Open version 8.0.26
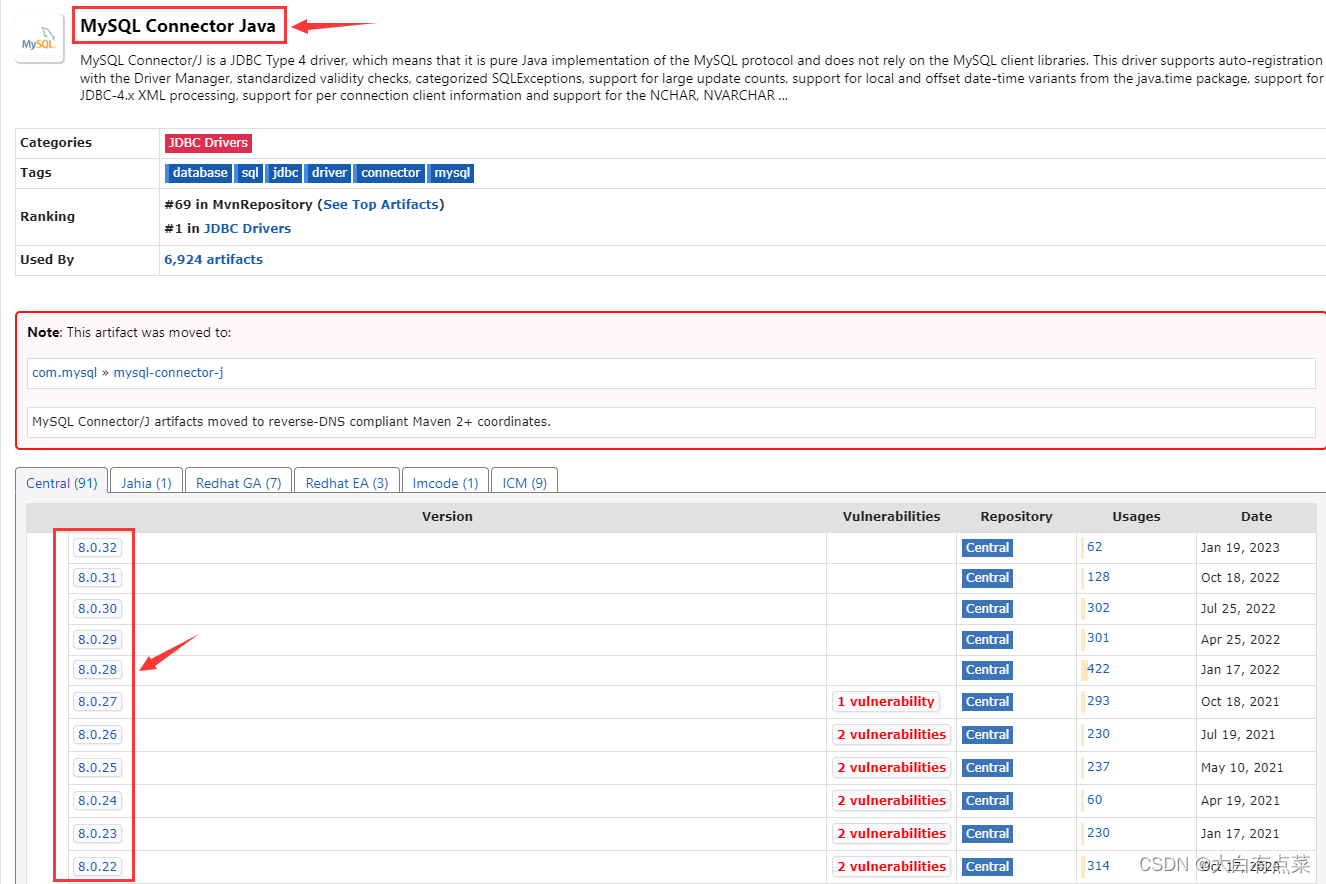Viewport: 1326px width, 884px height. (x=97, y=735)
